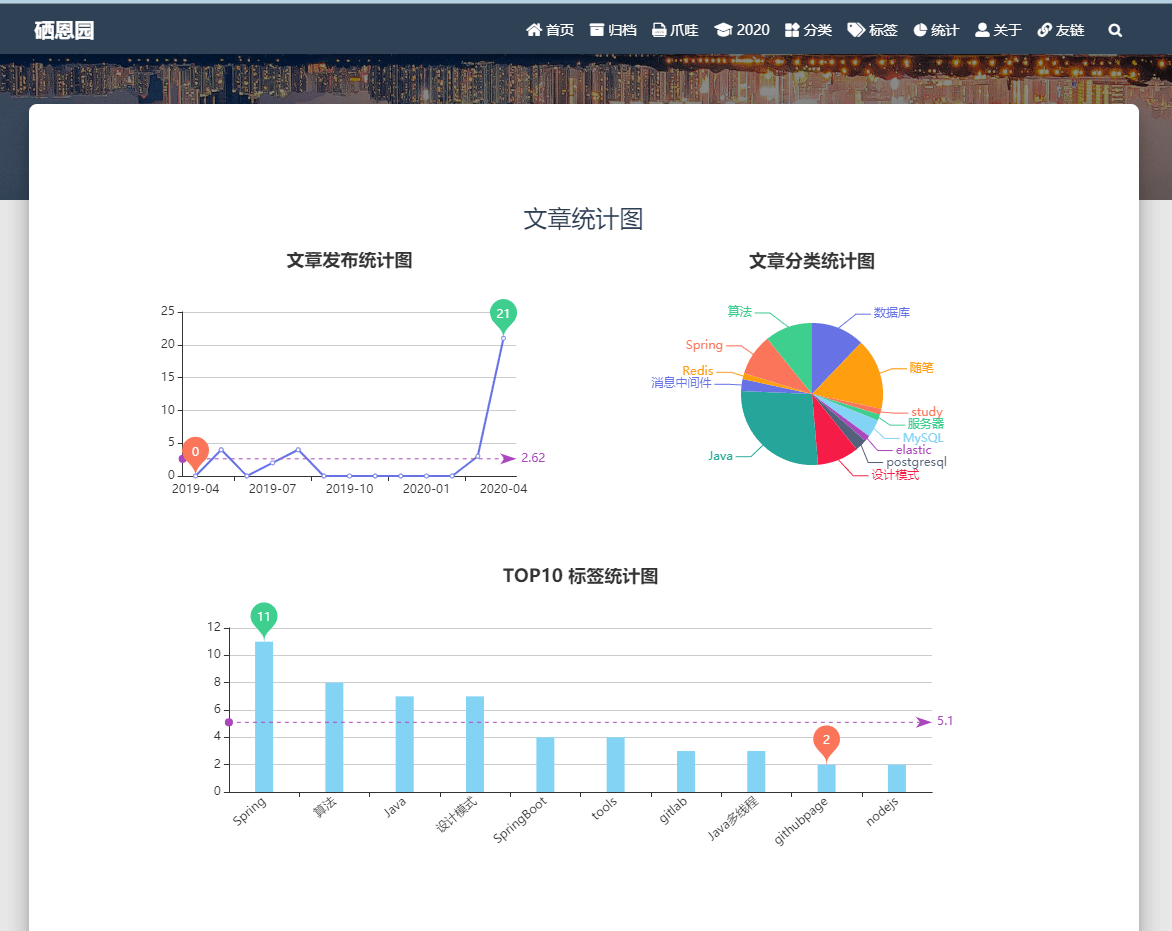
Task: Click the pie chart icon beside 统计
Action: (920, 30)
